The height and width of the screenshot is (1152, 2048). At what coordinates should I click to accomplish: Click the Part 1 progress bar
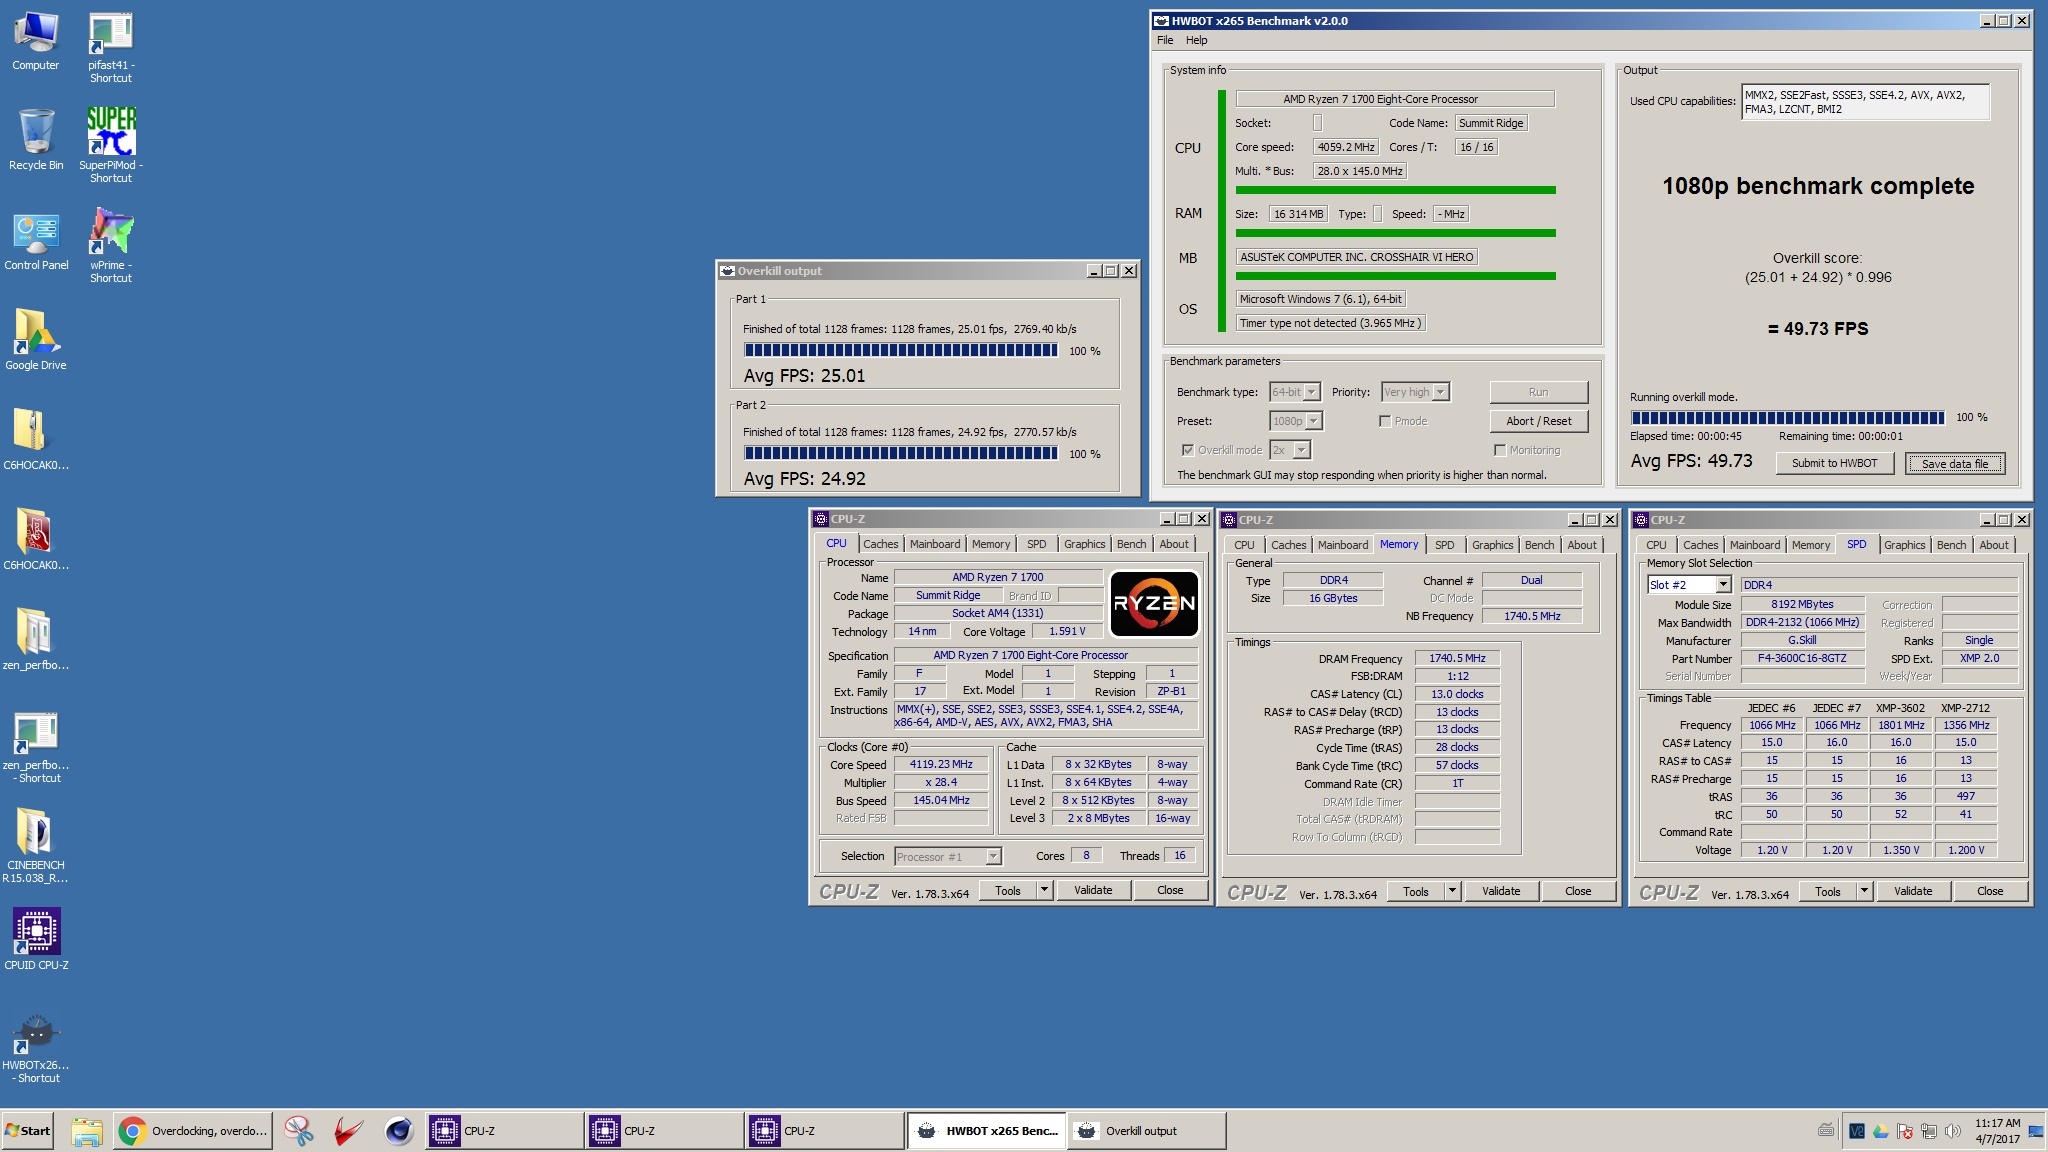900,350
